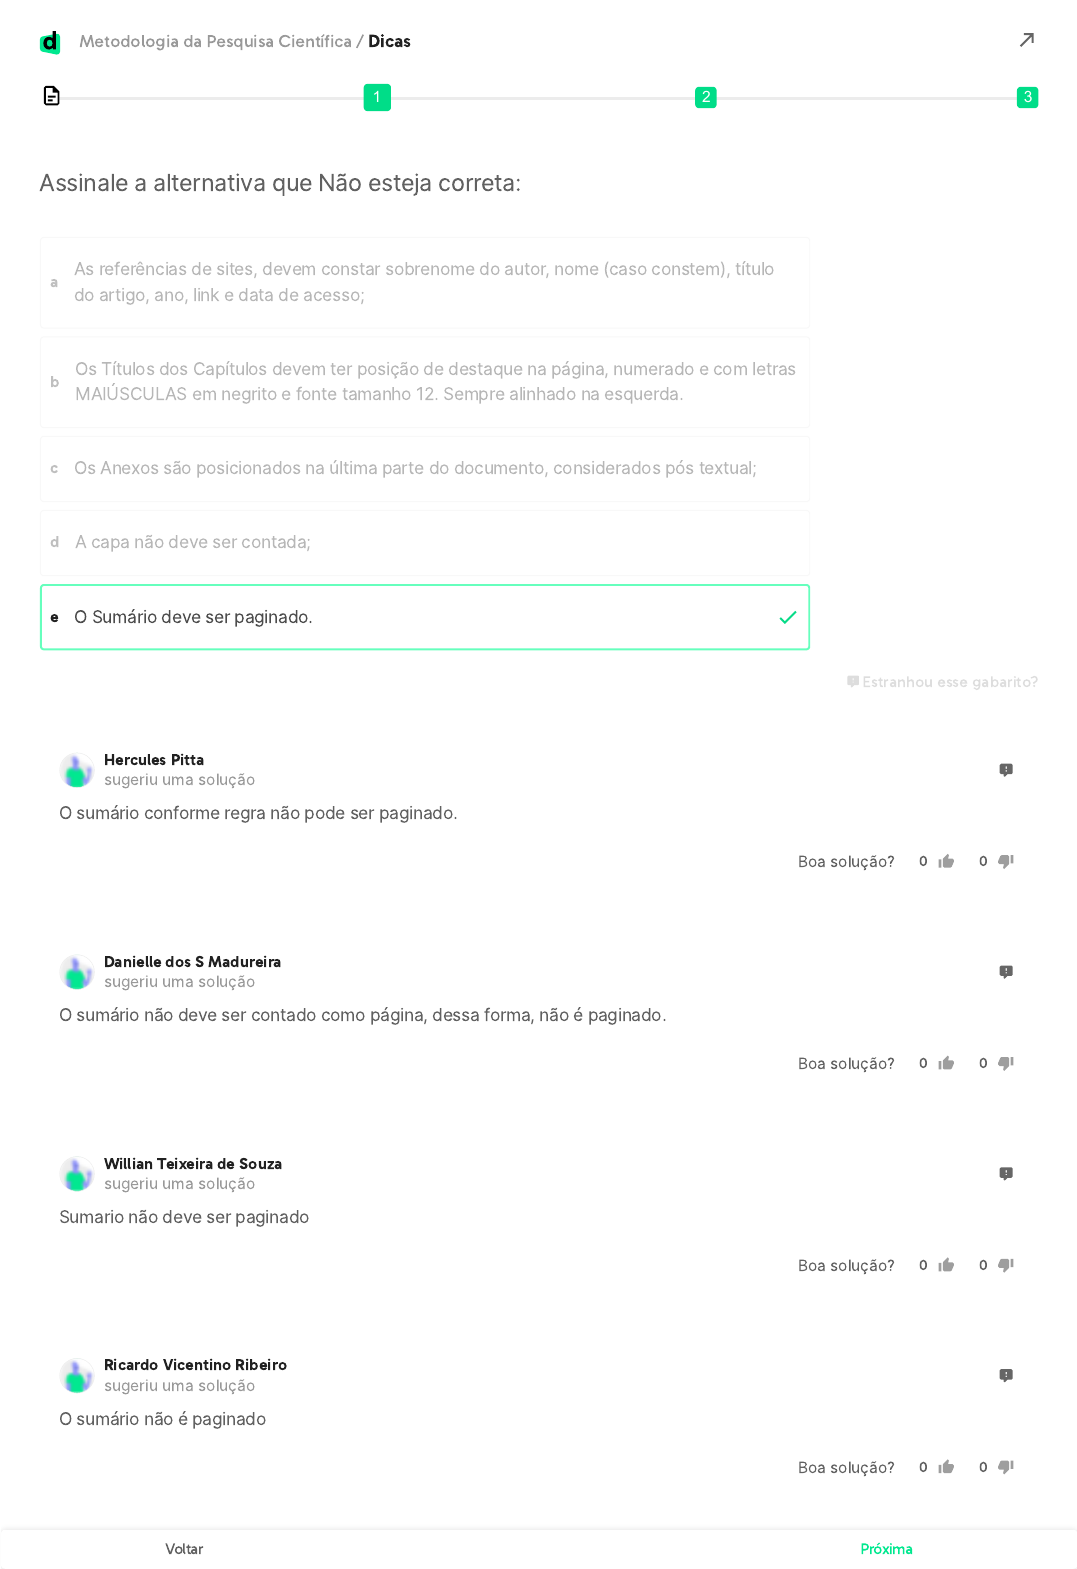Jump to question 3 step marker
This screenshot has width=1077, height=1569.
1027,97
